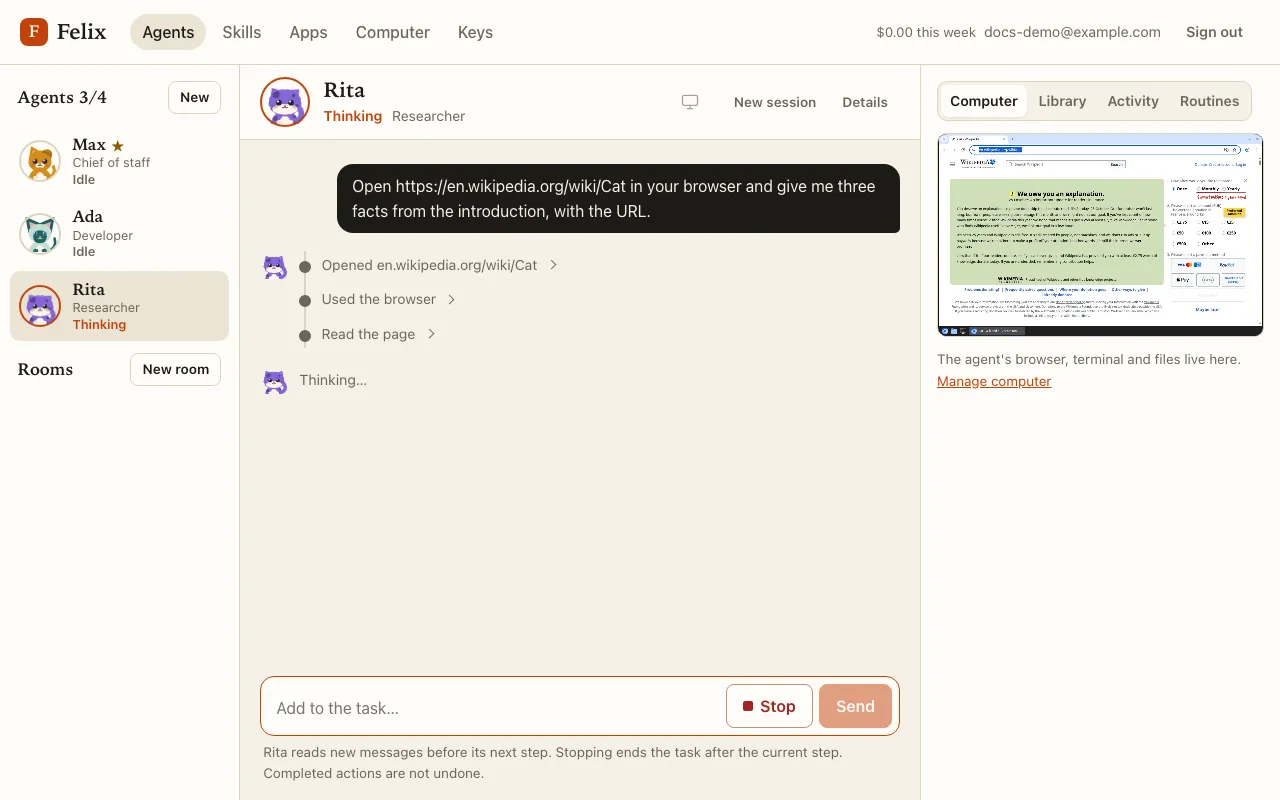Stop the running task

coord(769,706)
